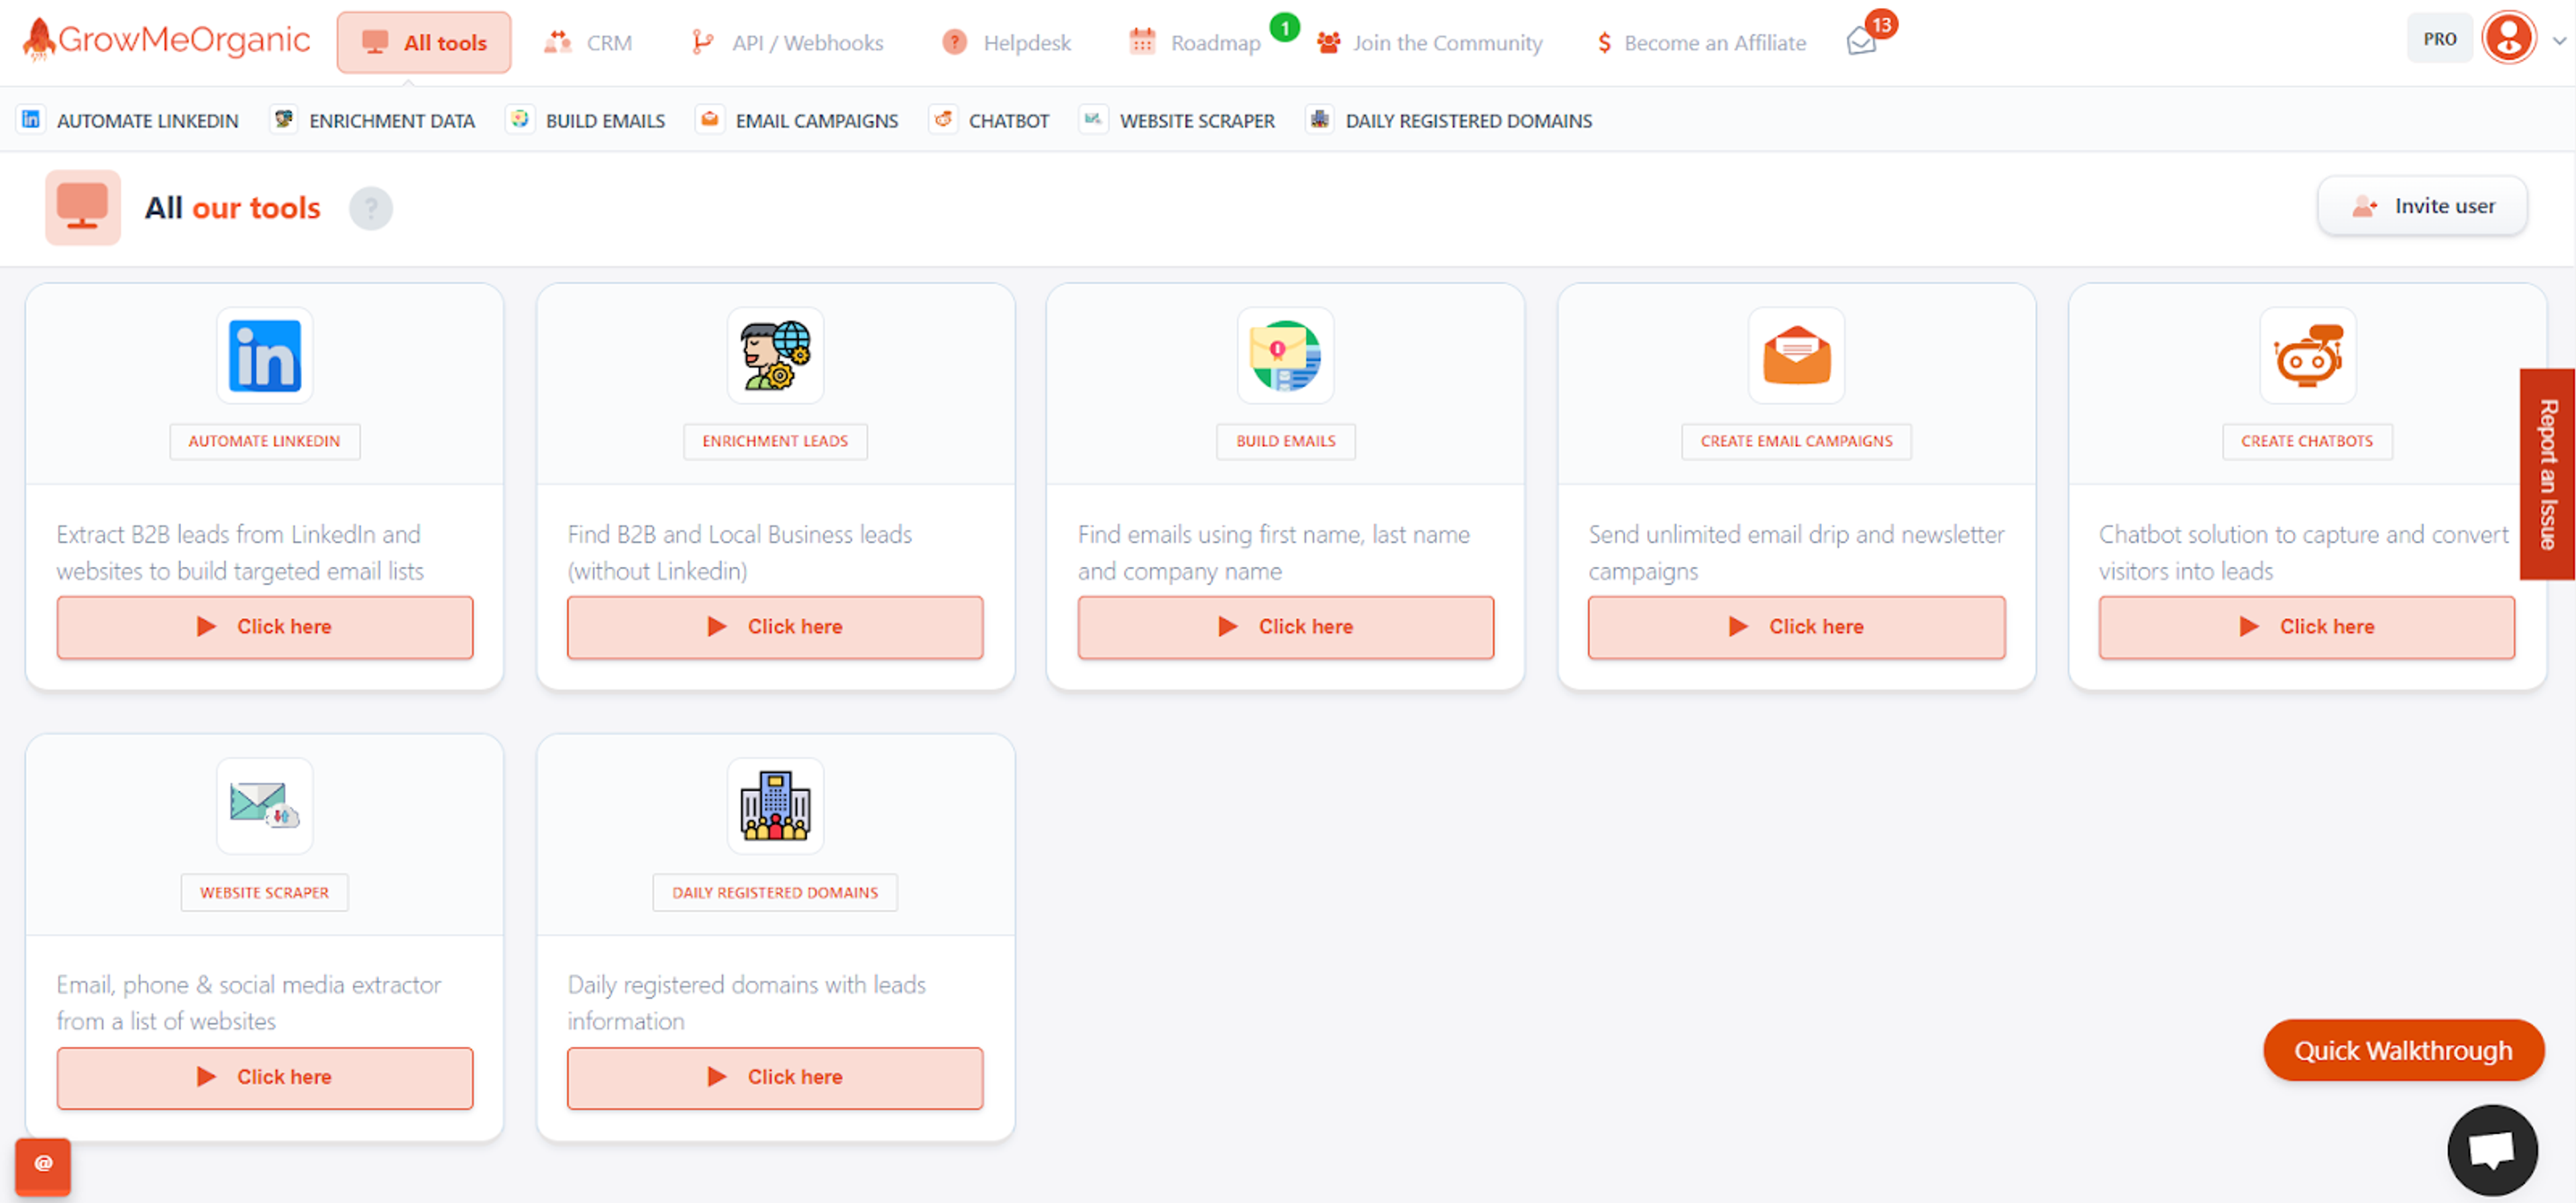Click the Report an issue side tab
2576x1203 pixels.
pos(2547,474)
